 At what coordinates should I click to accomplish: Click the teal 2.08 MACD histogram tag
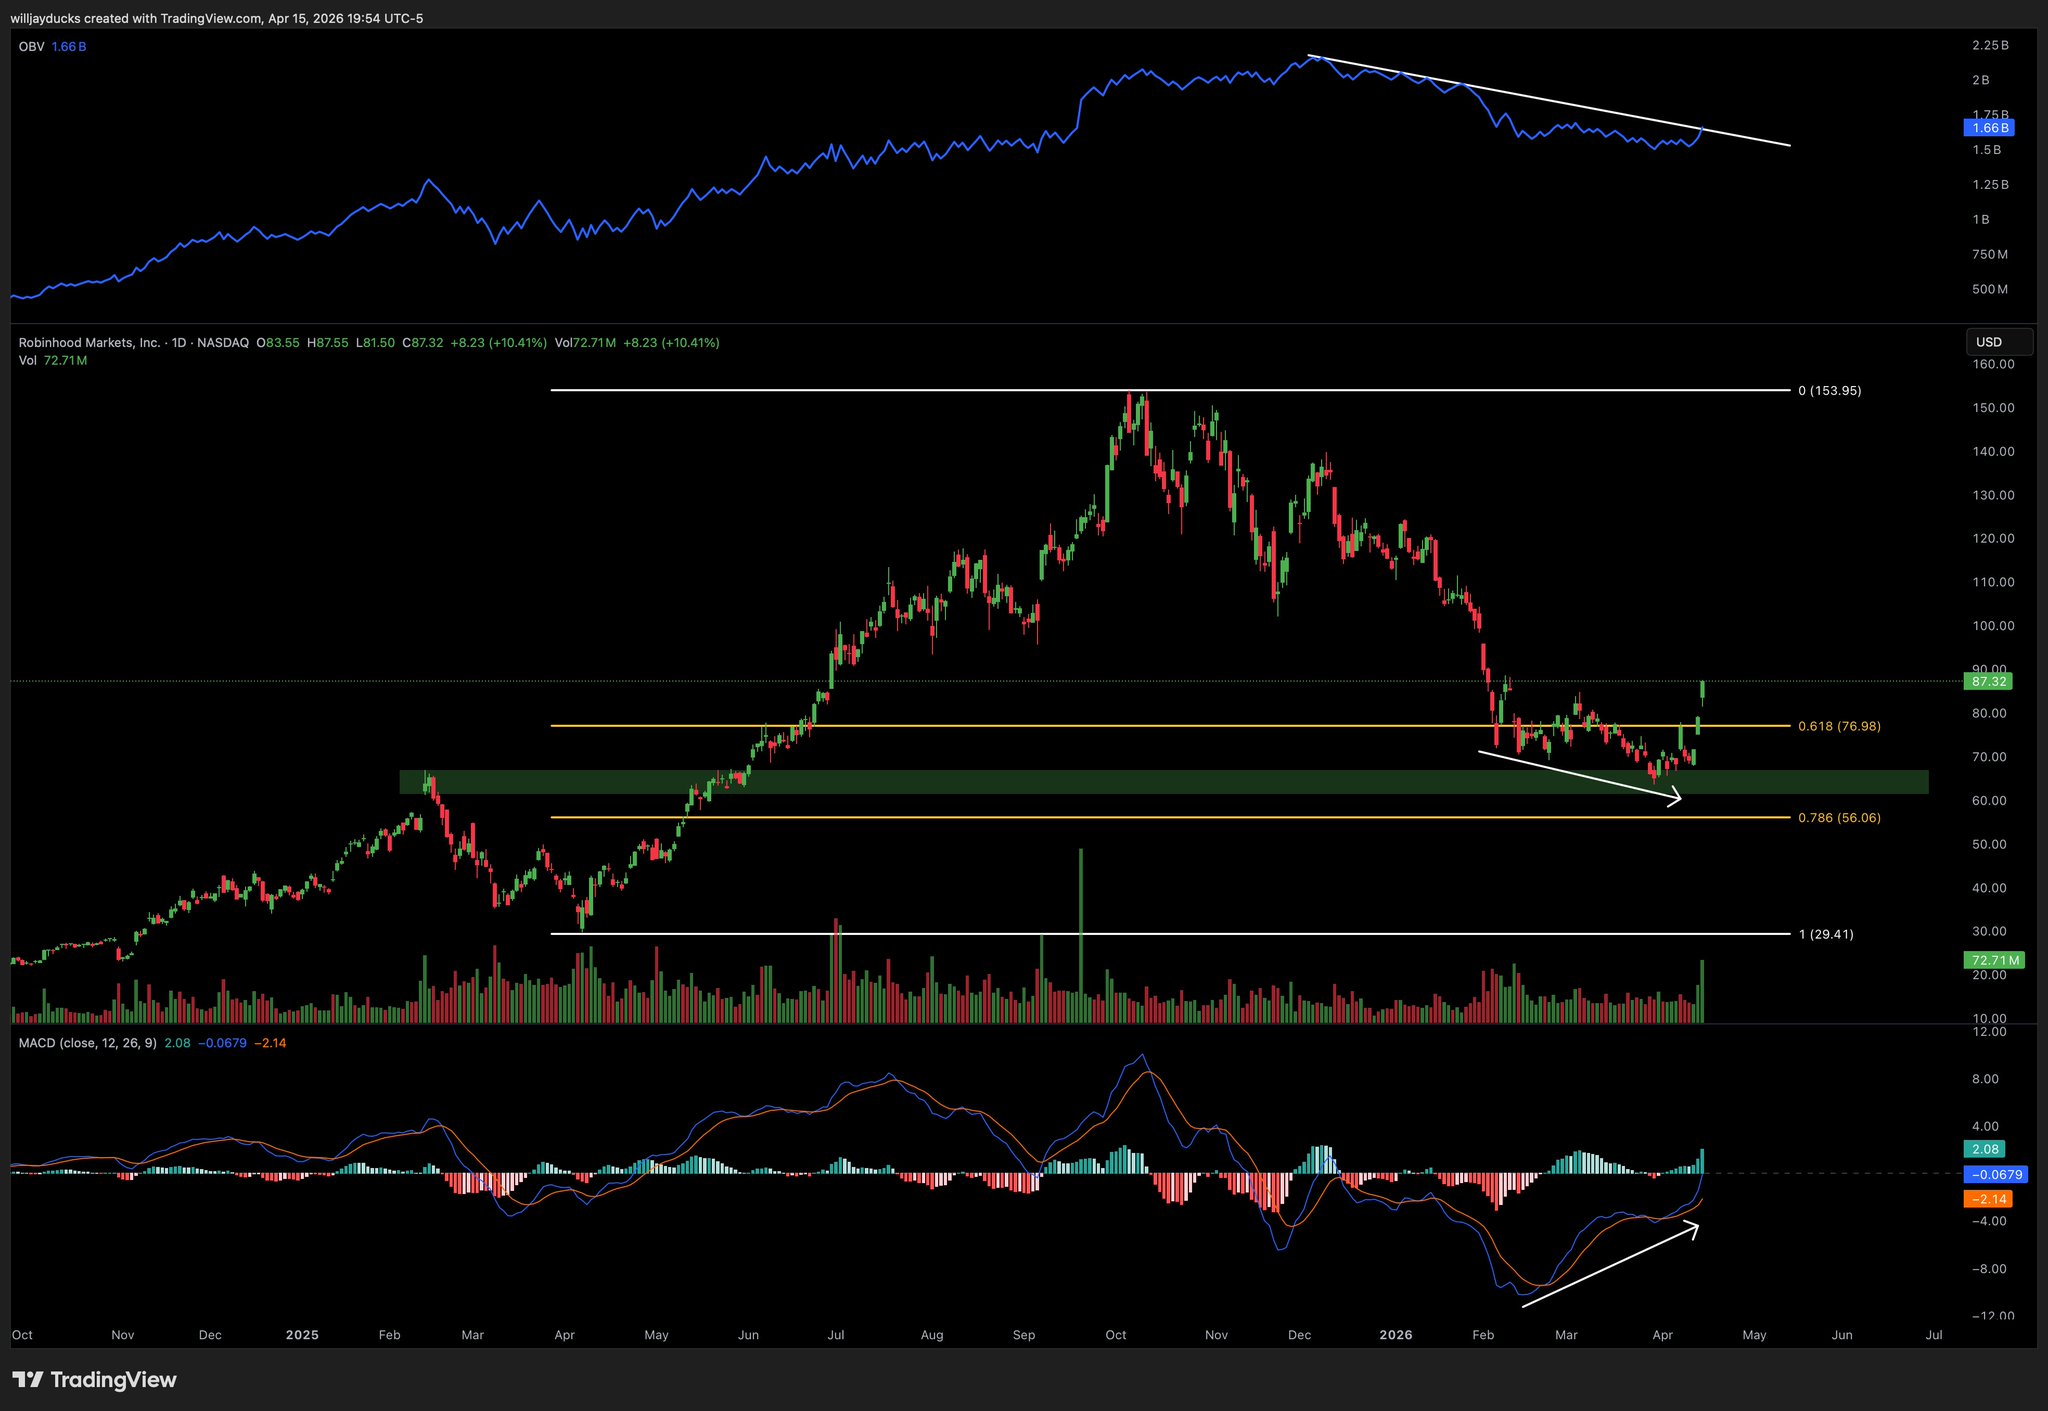coord(1985,1149)
